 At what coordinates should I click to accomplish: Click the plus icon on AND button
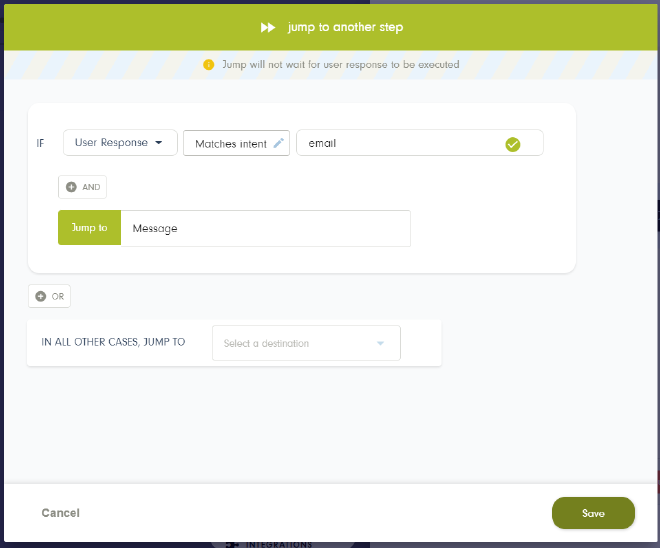(x=71, y=187)
